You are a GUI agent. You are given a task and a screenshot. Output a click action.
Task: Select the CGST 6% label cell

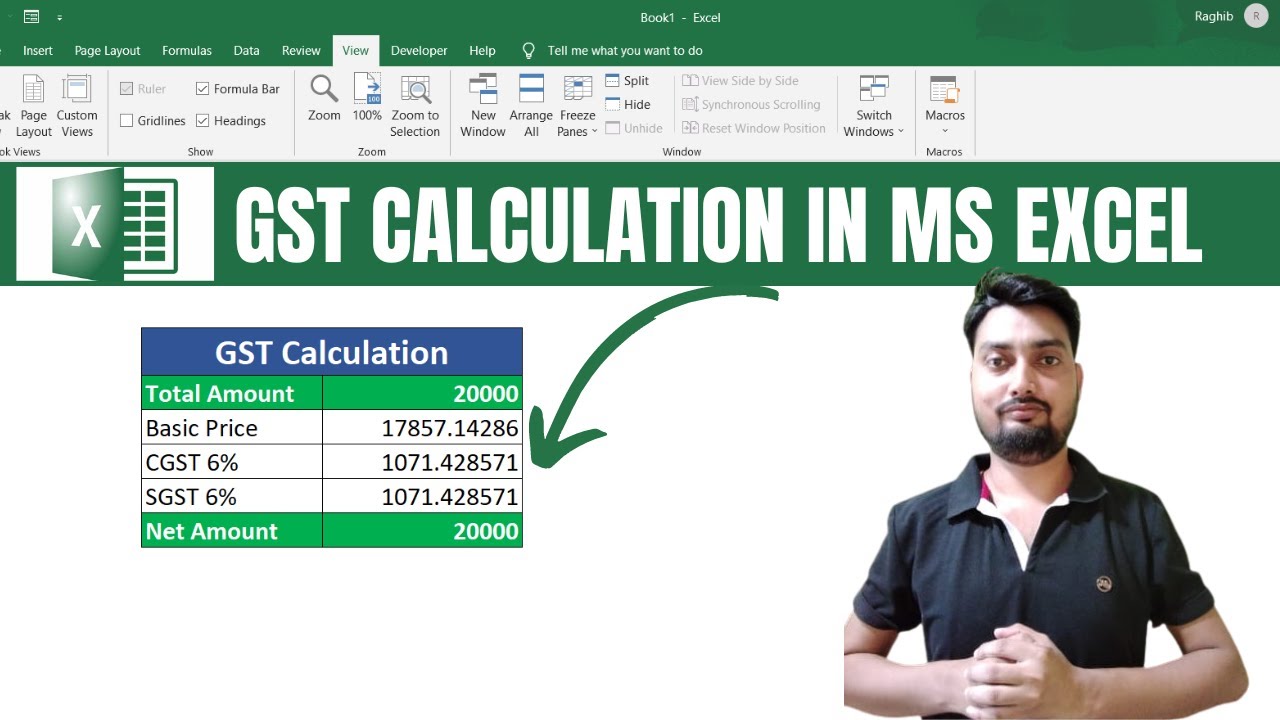[232, 462]
